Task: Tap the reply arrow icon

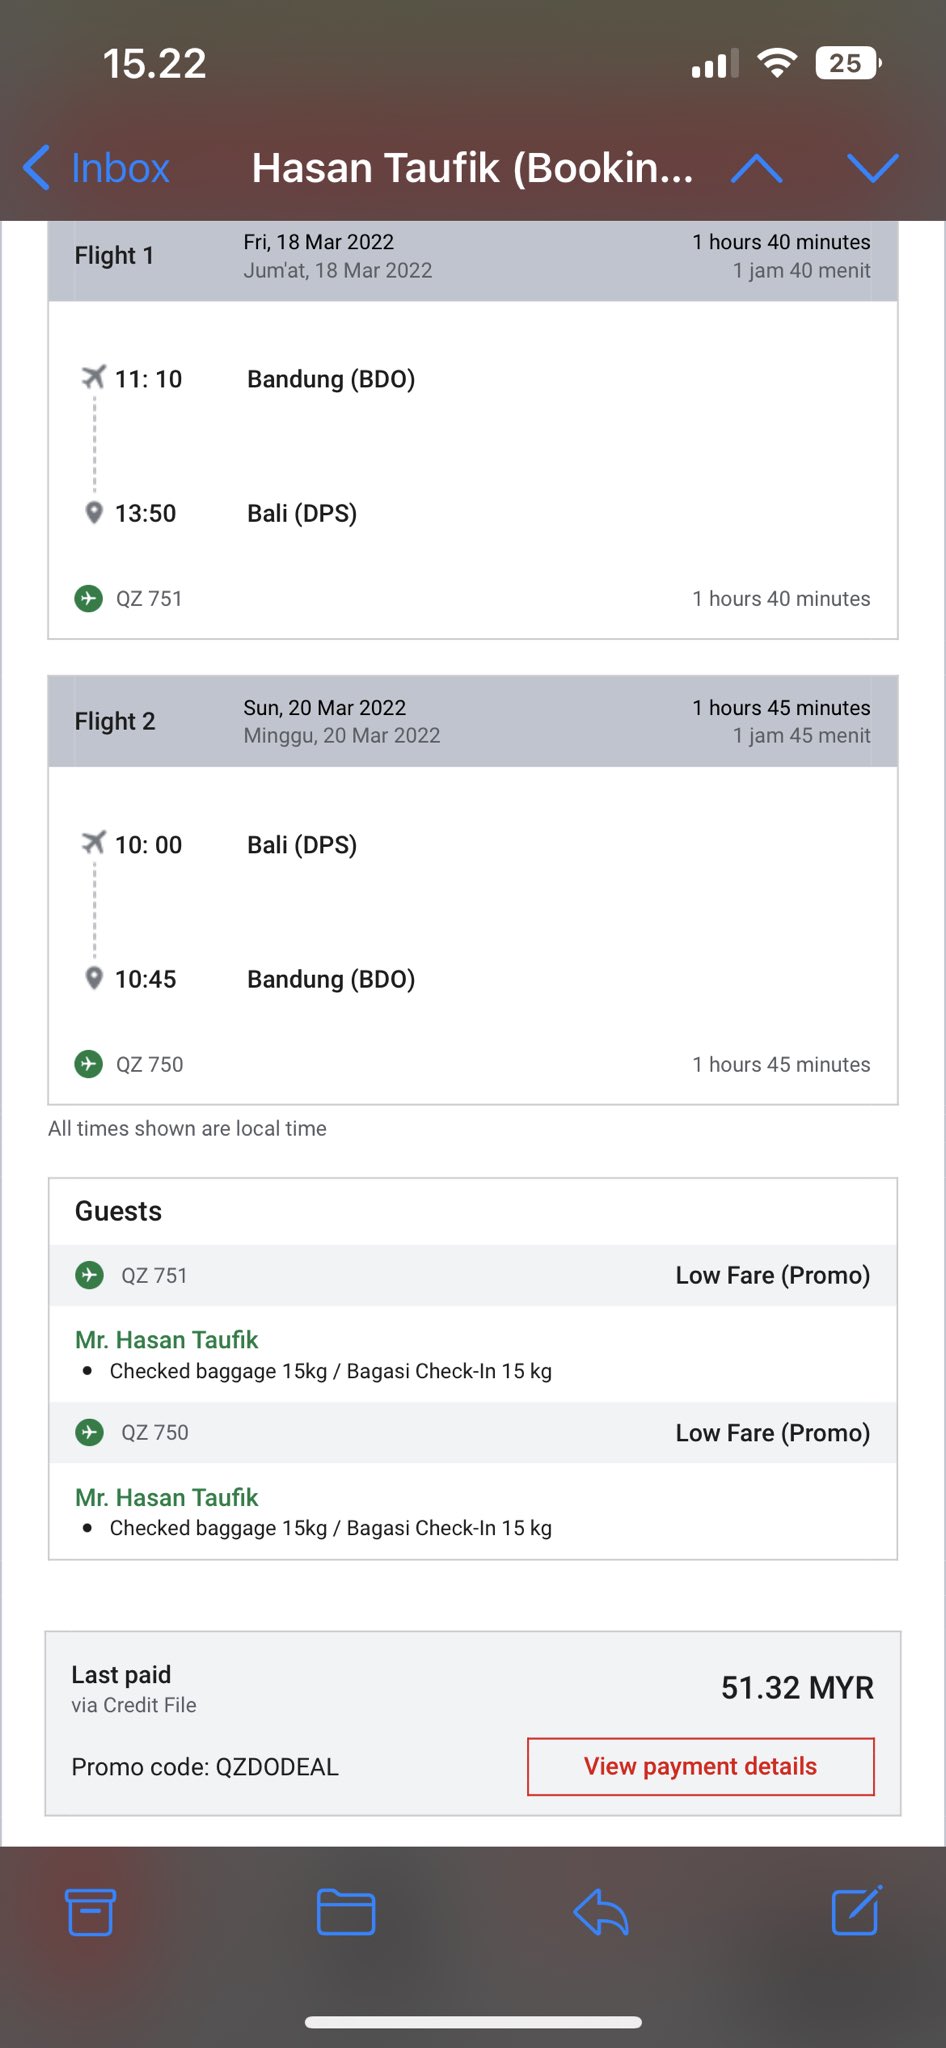Action: (x=601, y=1912)
